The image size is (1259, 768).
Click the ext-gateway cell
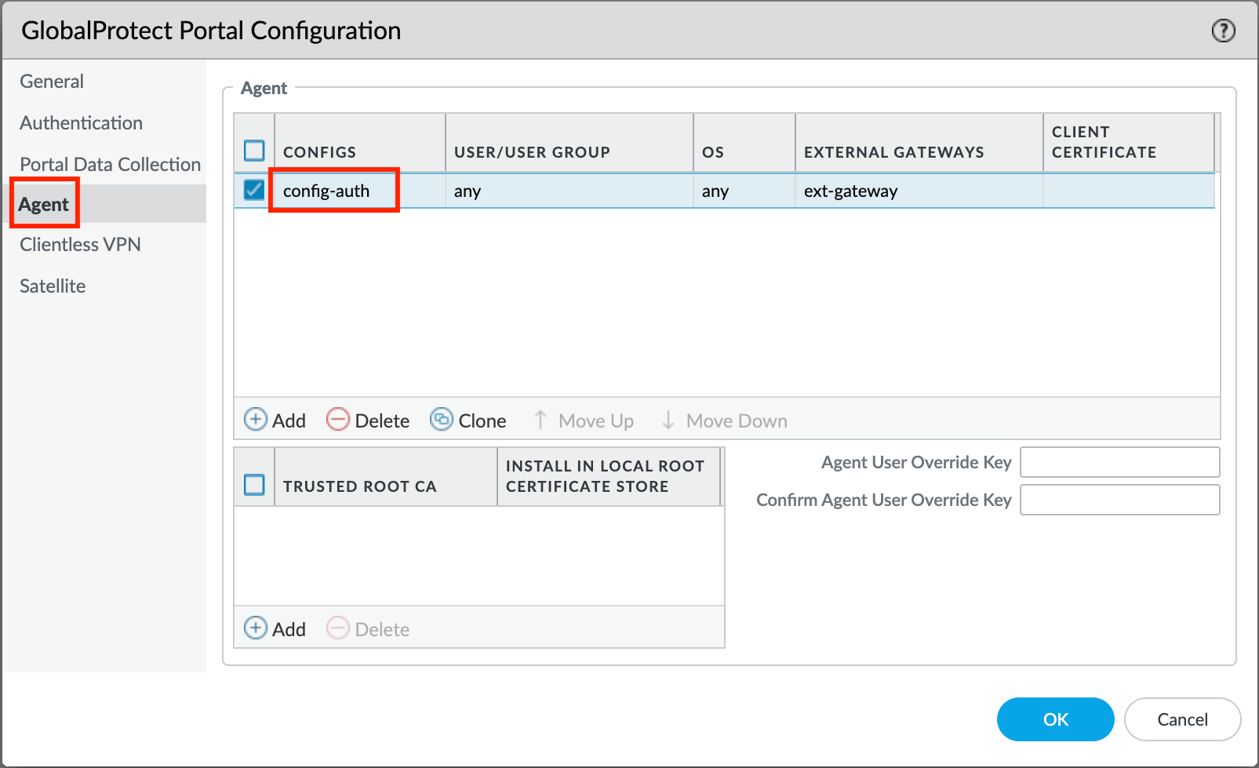tap(851, 190)
